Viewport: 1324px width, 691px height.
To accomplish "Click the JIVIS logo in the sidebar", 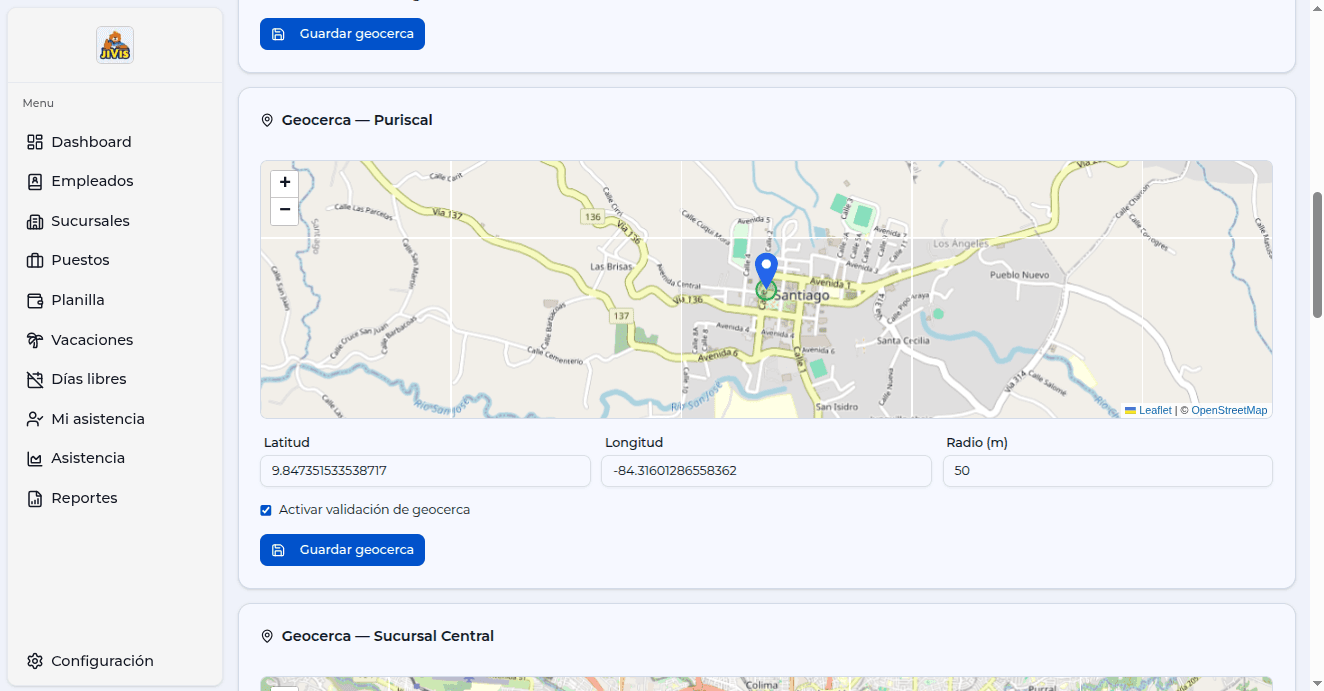I will [x=115, y=45].
